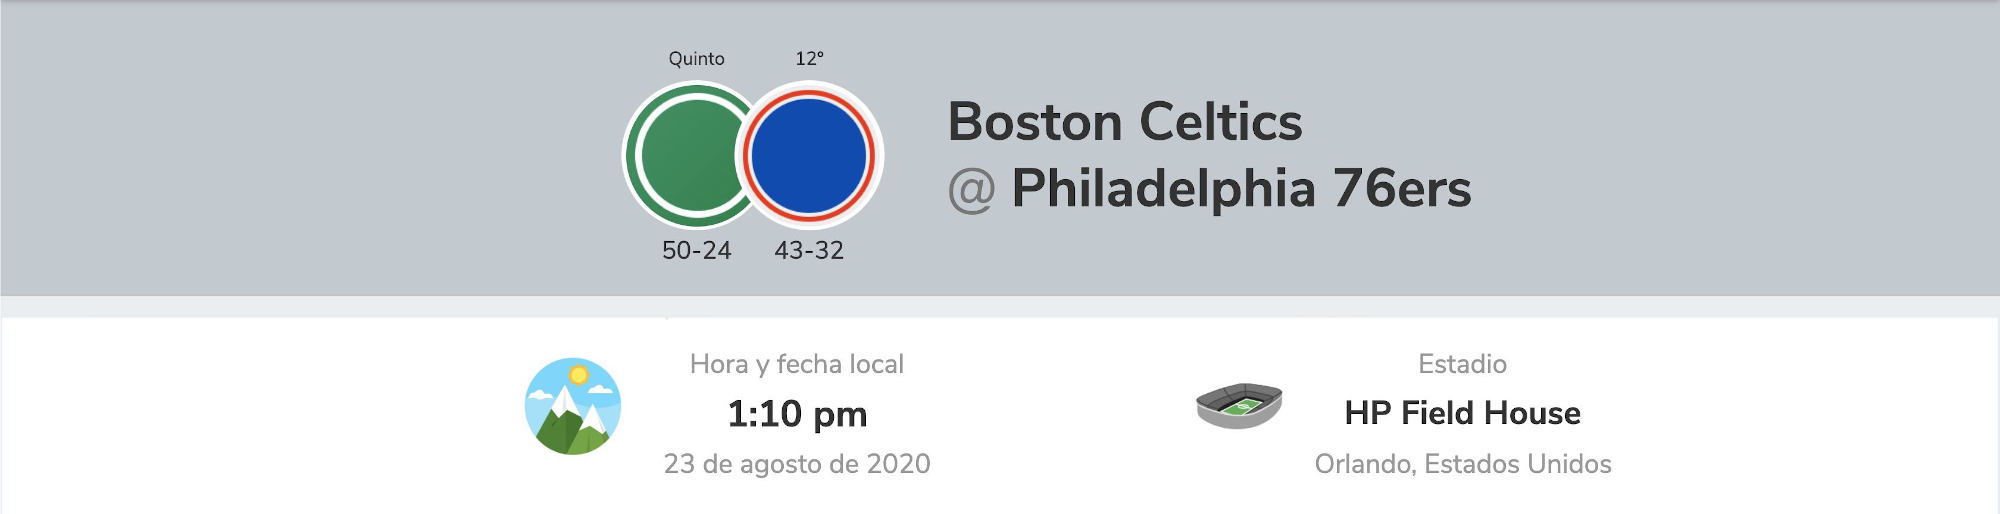Click the Quinto standing label

(x=697, y=59)
